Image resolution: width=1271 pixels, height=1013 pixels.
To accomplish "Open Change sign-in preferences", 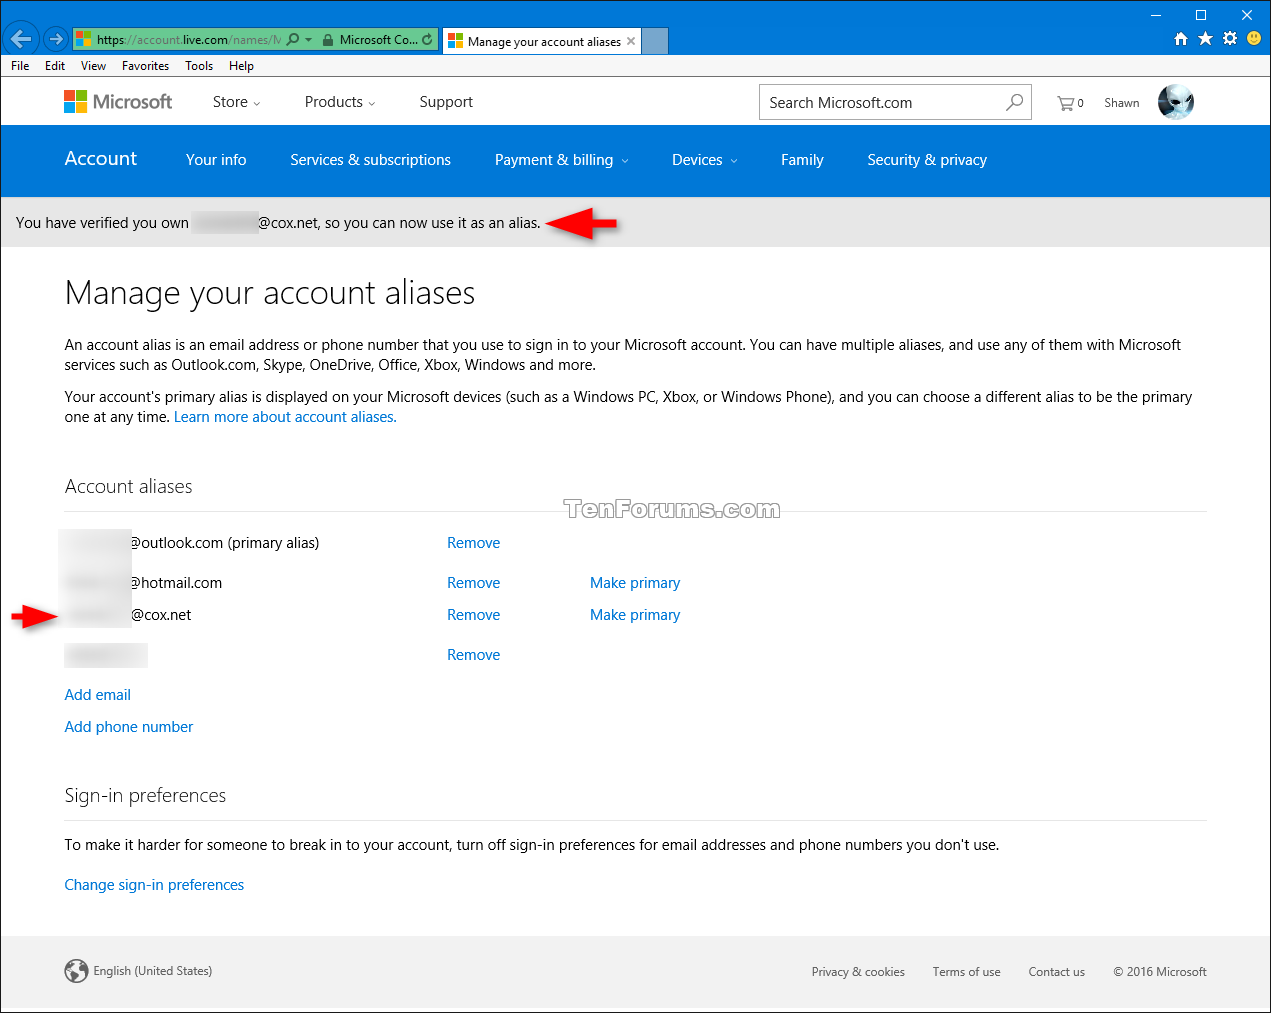I will tap(154, 885).
